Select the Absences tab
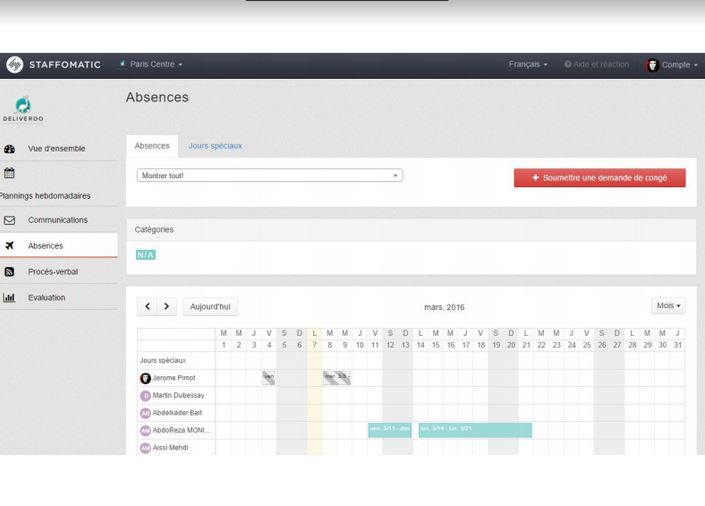Image resolution: width=705 pixels, height=506 pixels. (x=152, y=146)
